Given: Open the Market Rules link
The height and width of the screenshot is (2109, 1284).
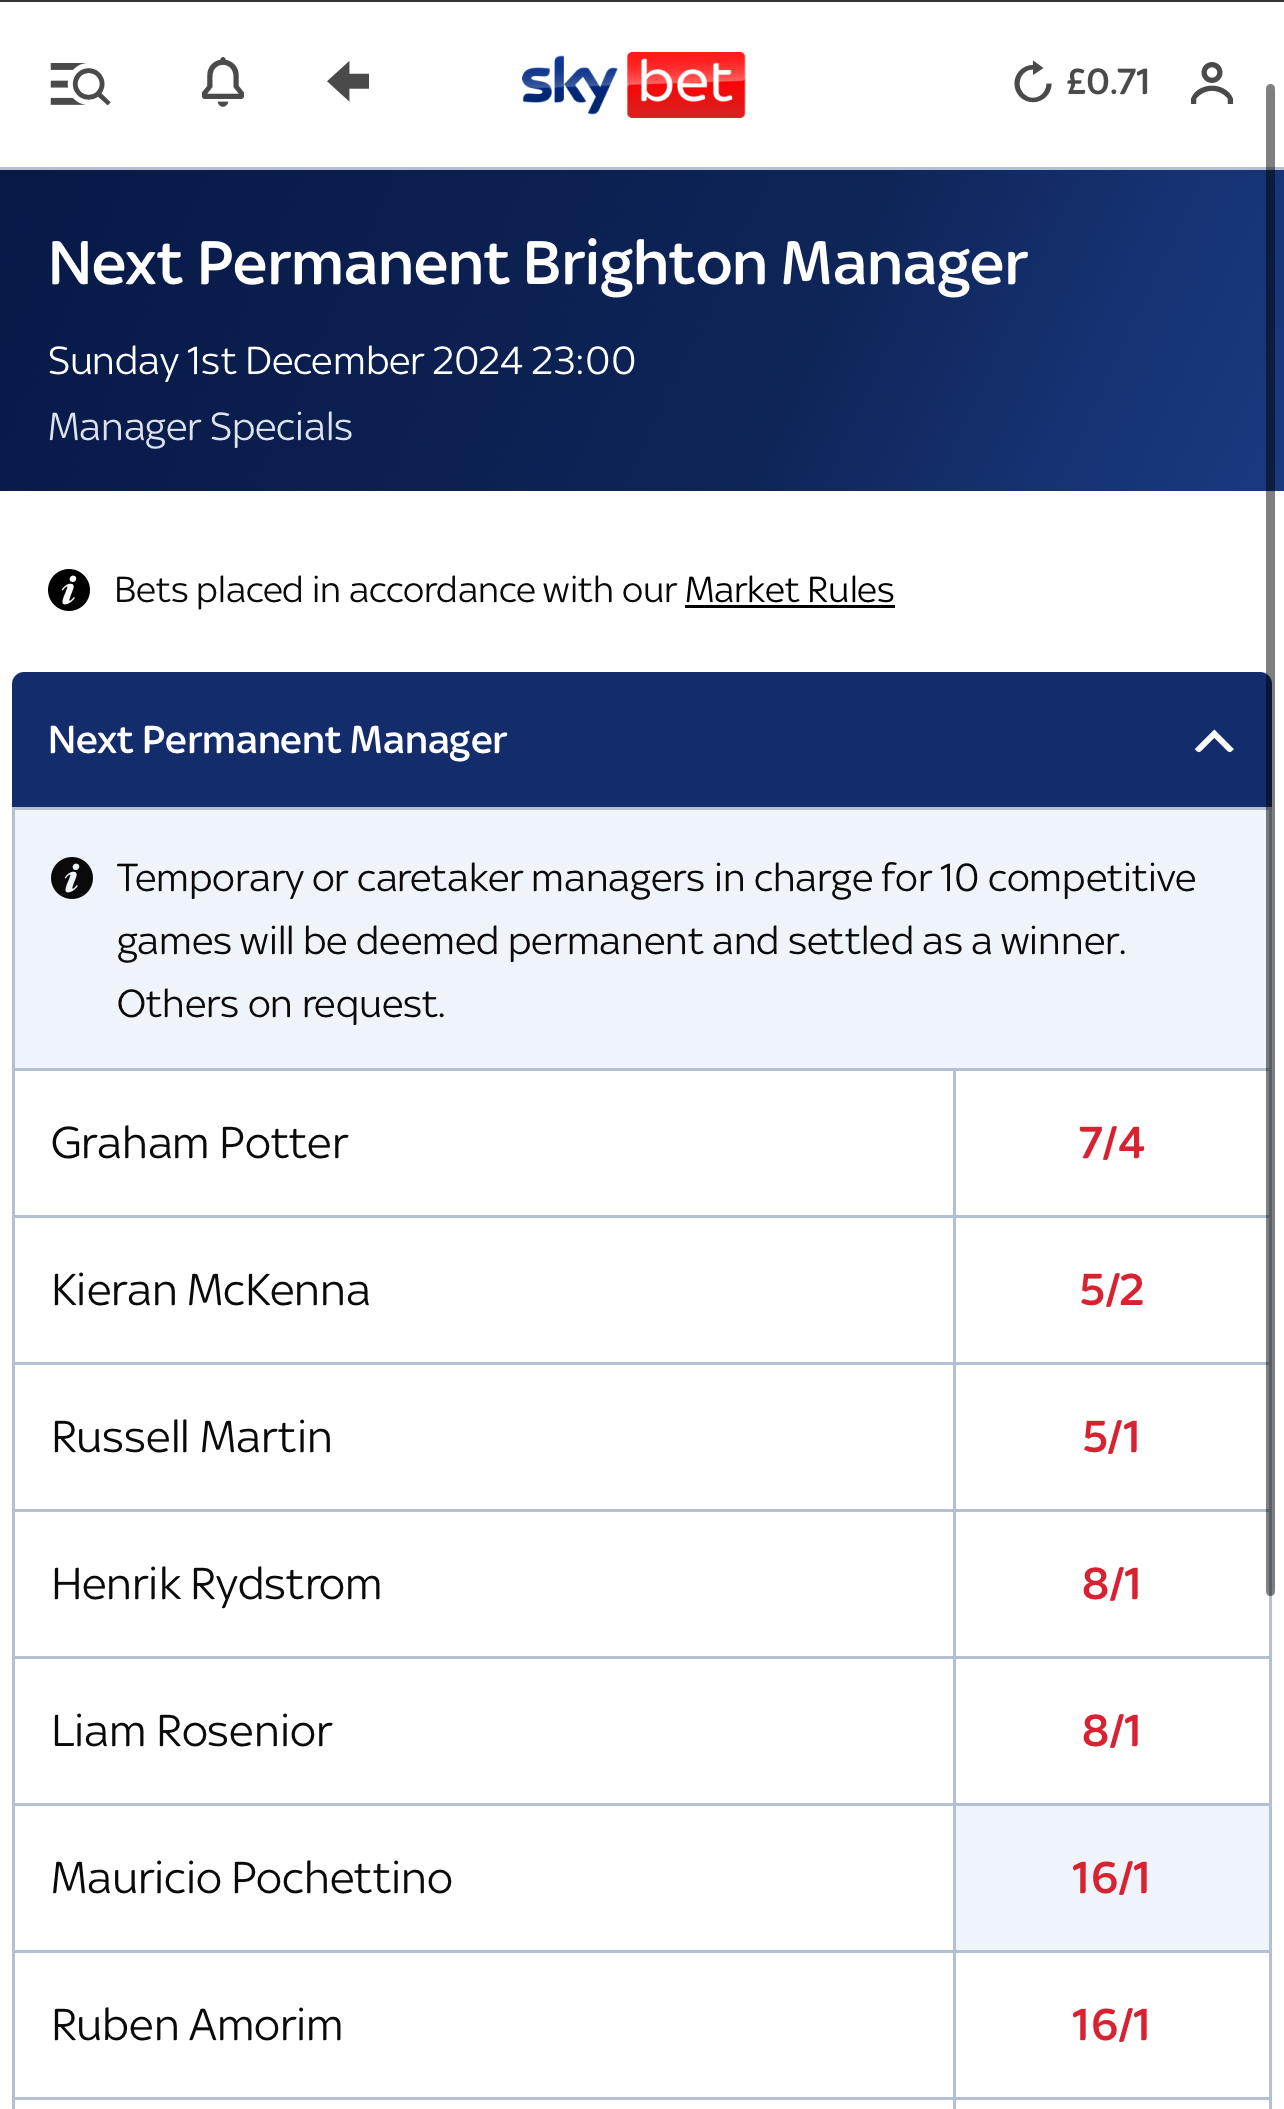Looking at the screenshot, I should (789, 590).
